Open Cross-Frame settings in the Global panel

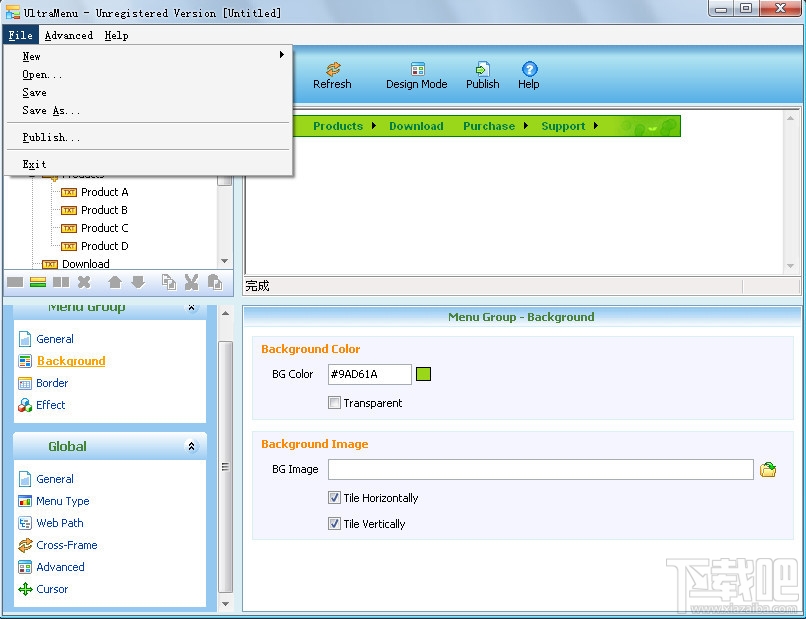pos(65,545)
